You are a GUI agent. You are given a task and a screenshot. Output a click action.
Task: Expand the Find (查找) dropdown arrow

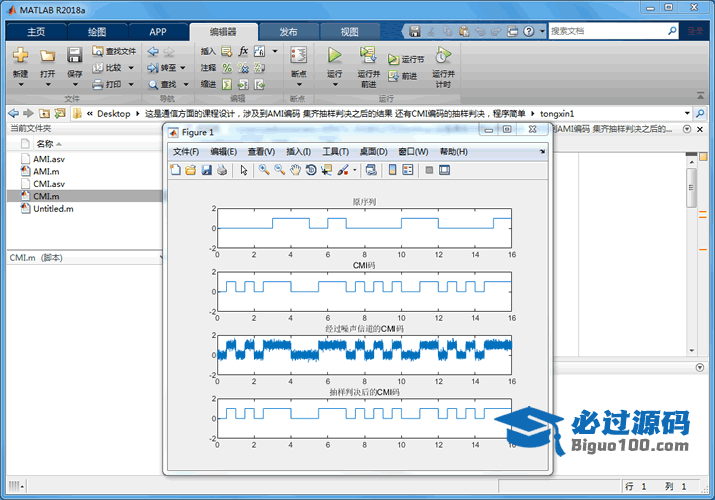click(186, 84)
